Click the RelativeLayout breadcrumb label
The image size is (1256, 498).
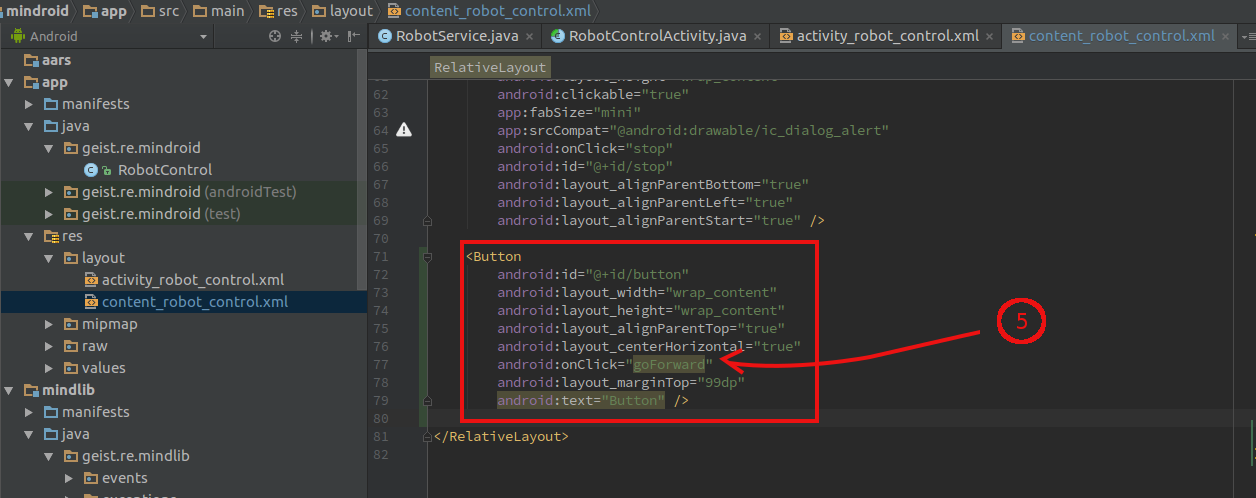(490, 68)
